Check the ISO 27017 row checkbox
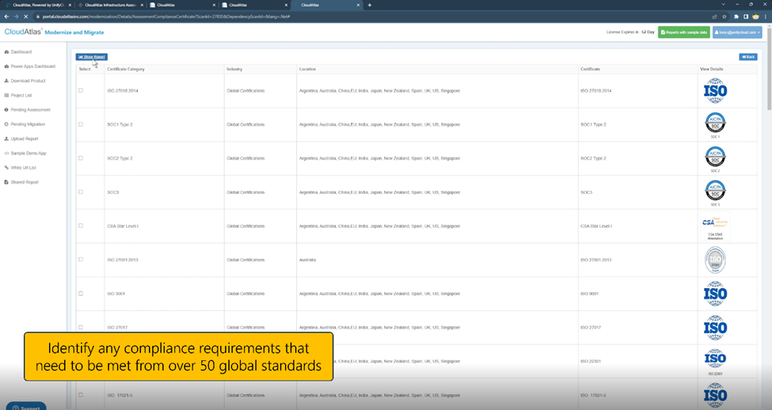 pyautogui.click(x=81, y=327)
